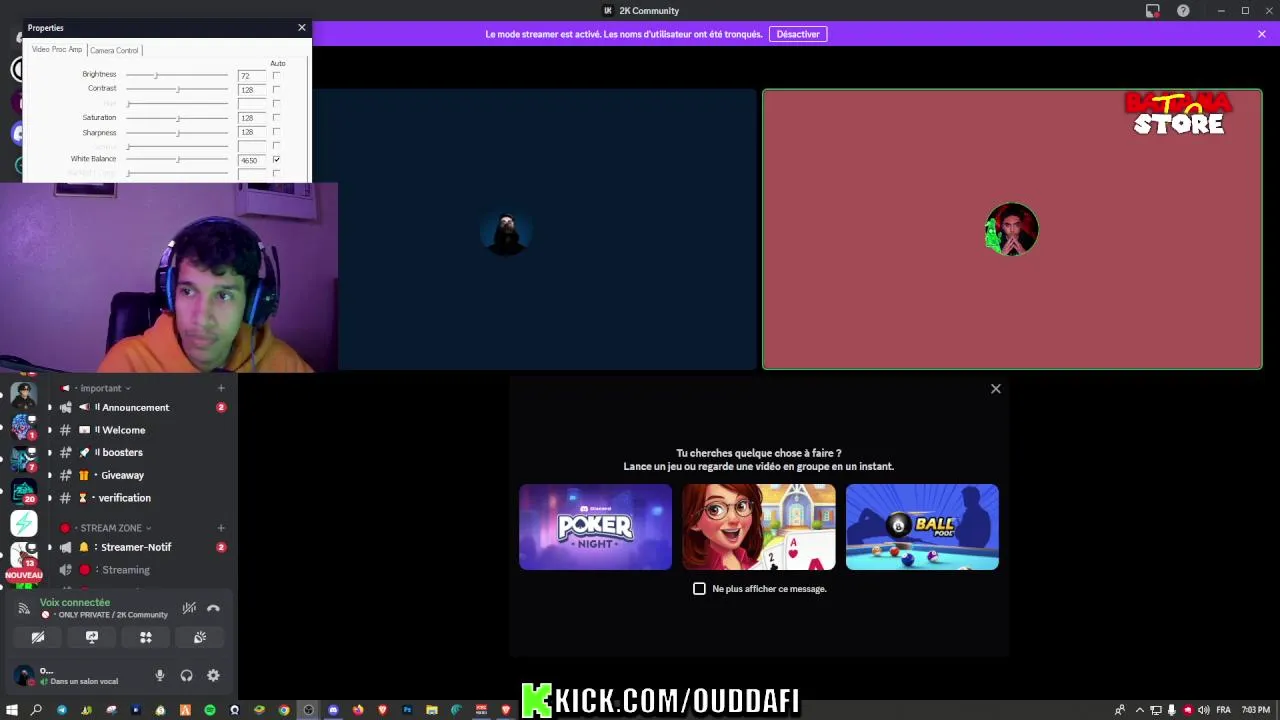The width and height of the screenshot is (1280, 720).
Task: Open Discord help question mark icon
Action: 1183,11
